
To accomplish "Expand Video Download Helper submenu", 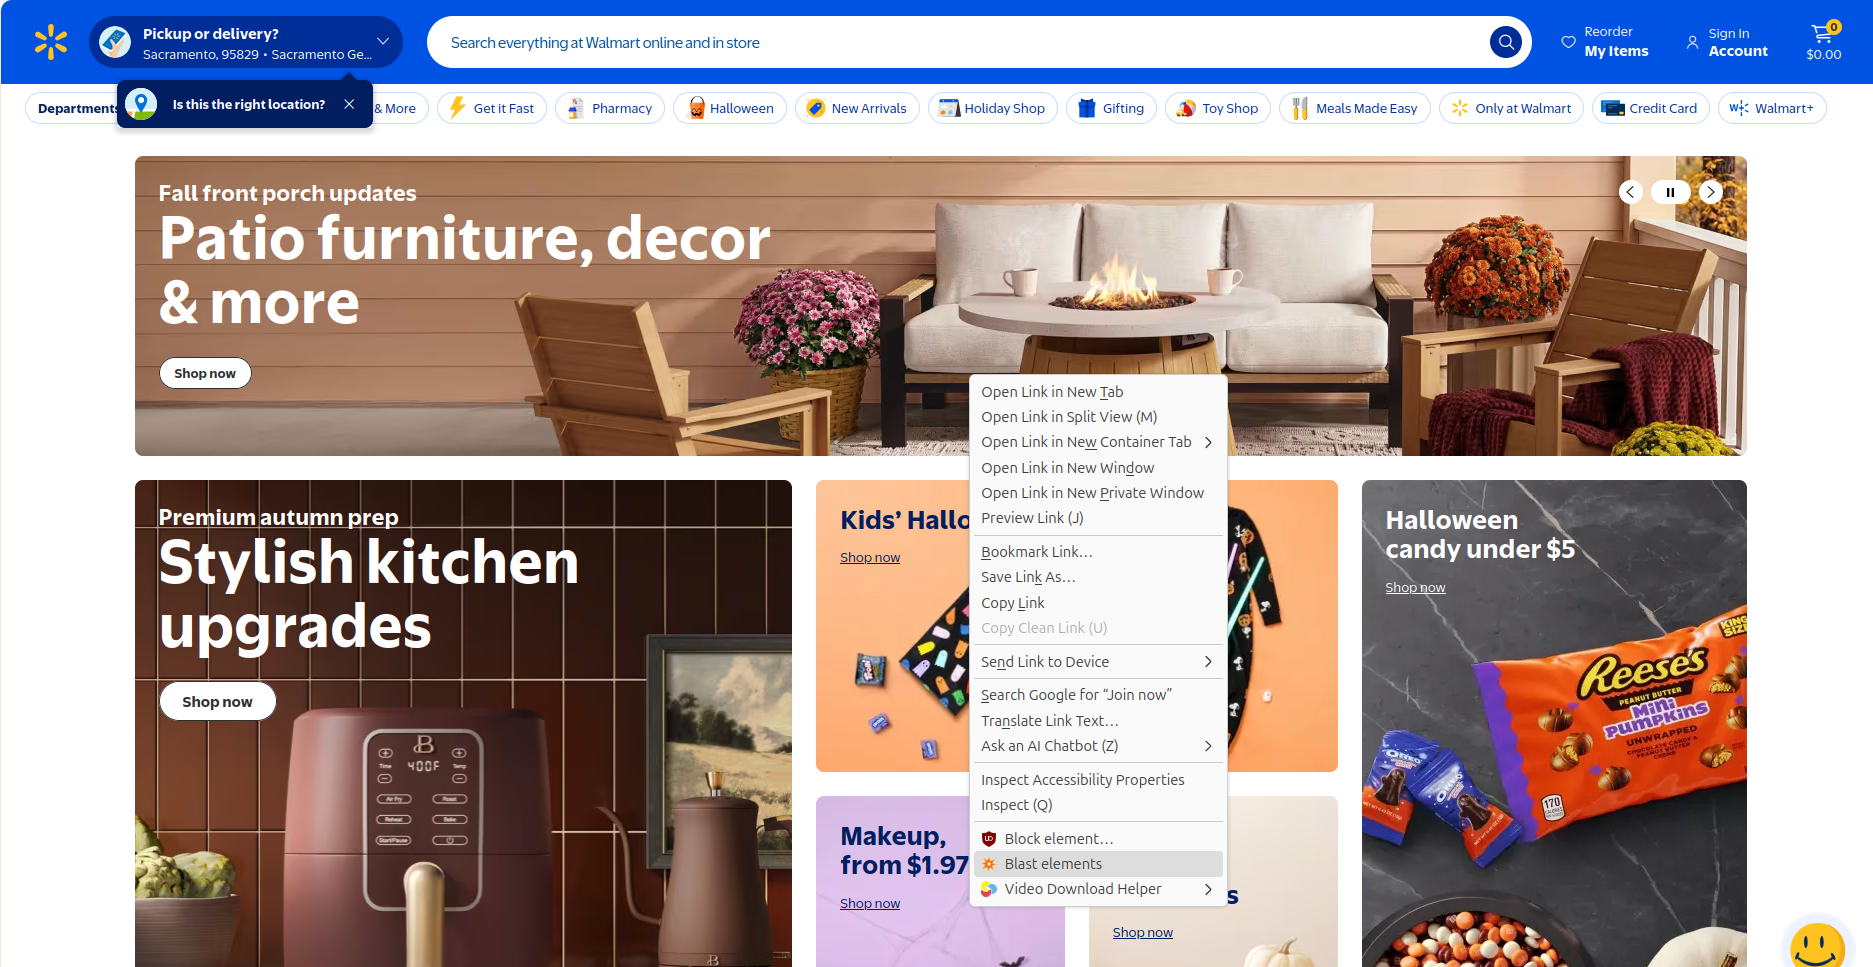I will coord(1098,889).
